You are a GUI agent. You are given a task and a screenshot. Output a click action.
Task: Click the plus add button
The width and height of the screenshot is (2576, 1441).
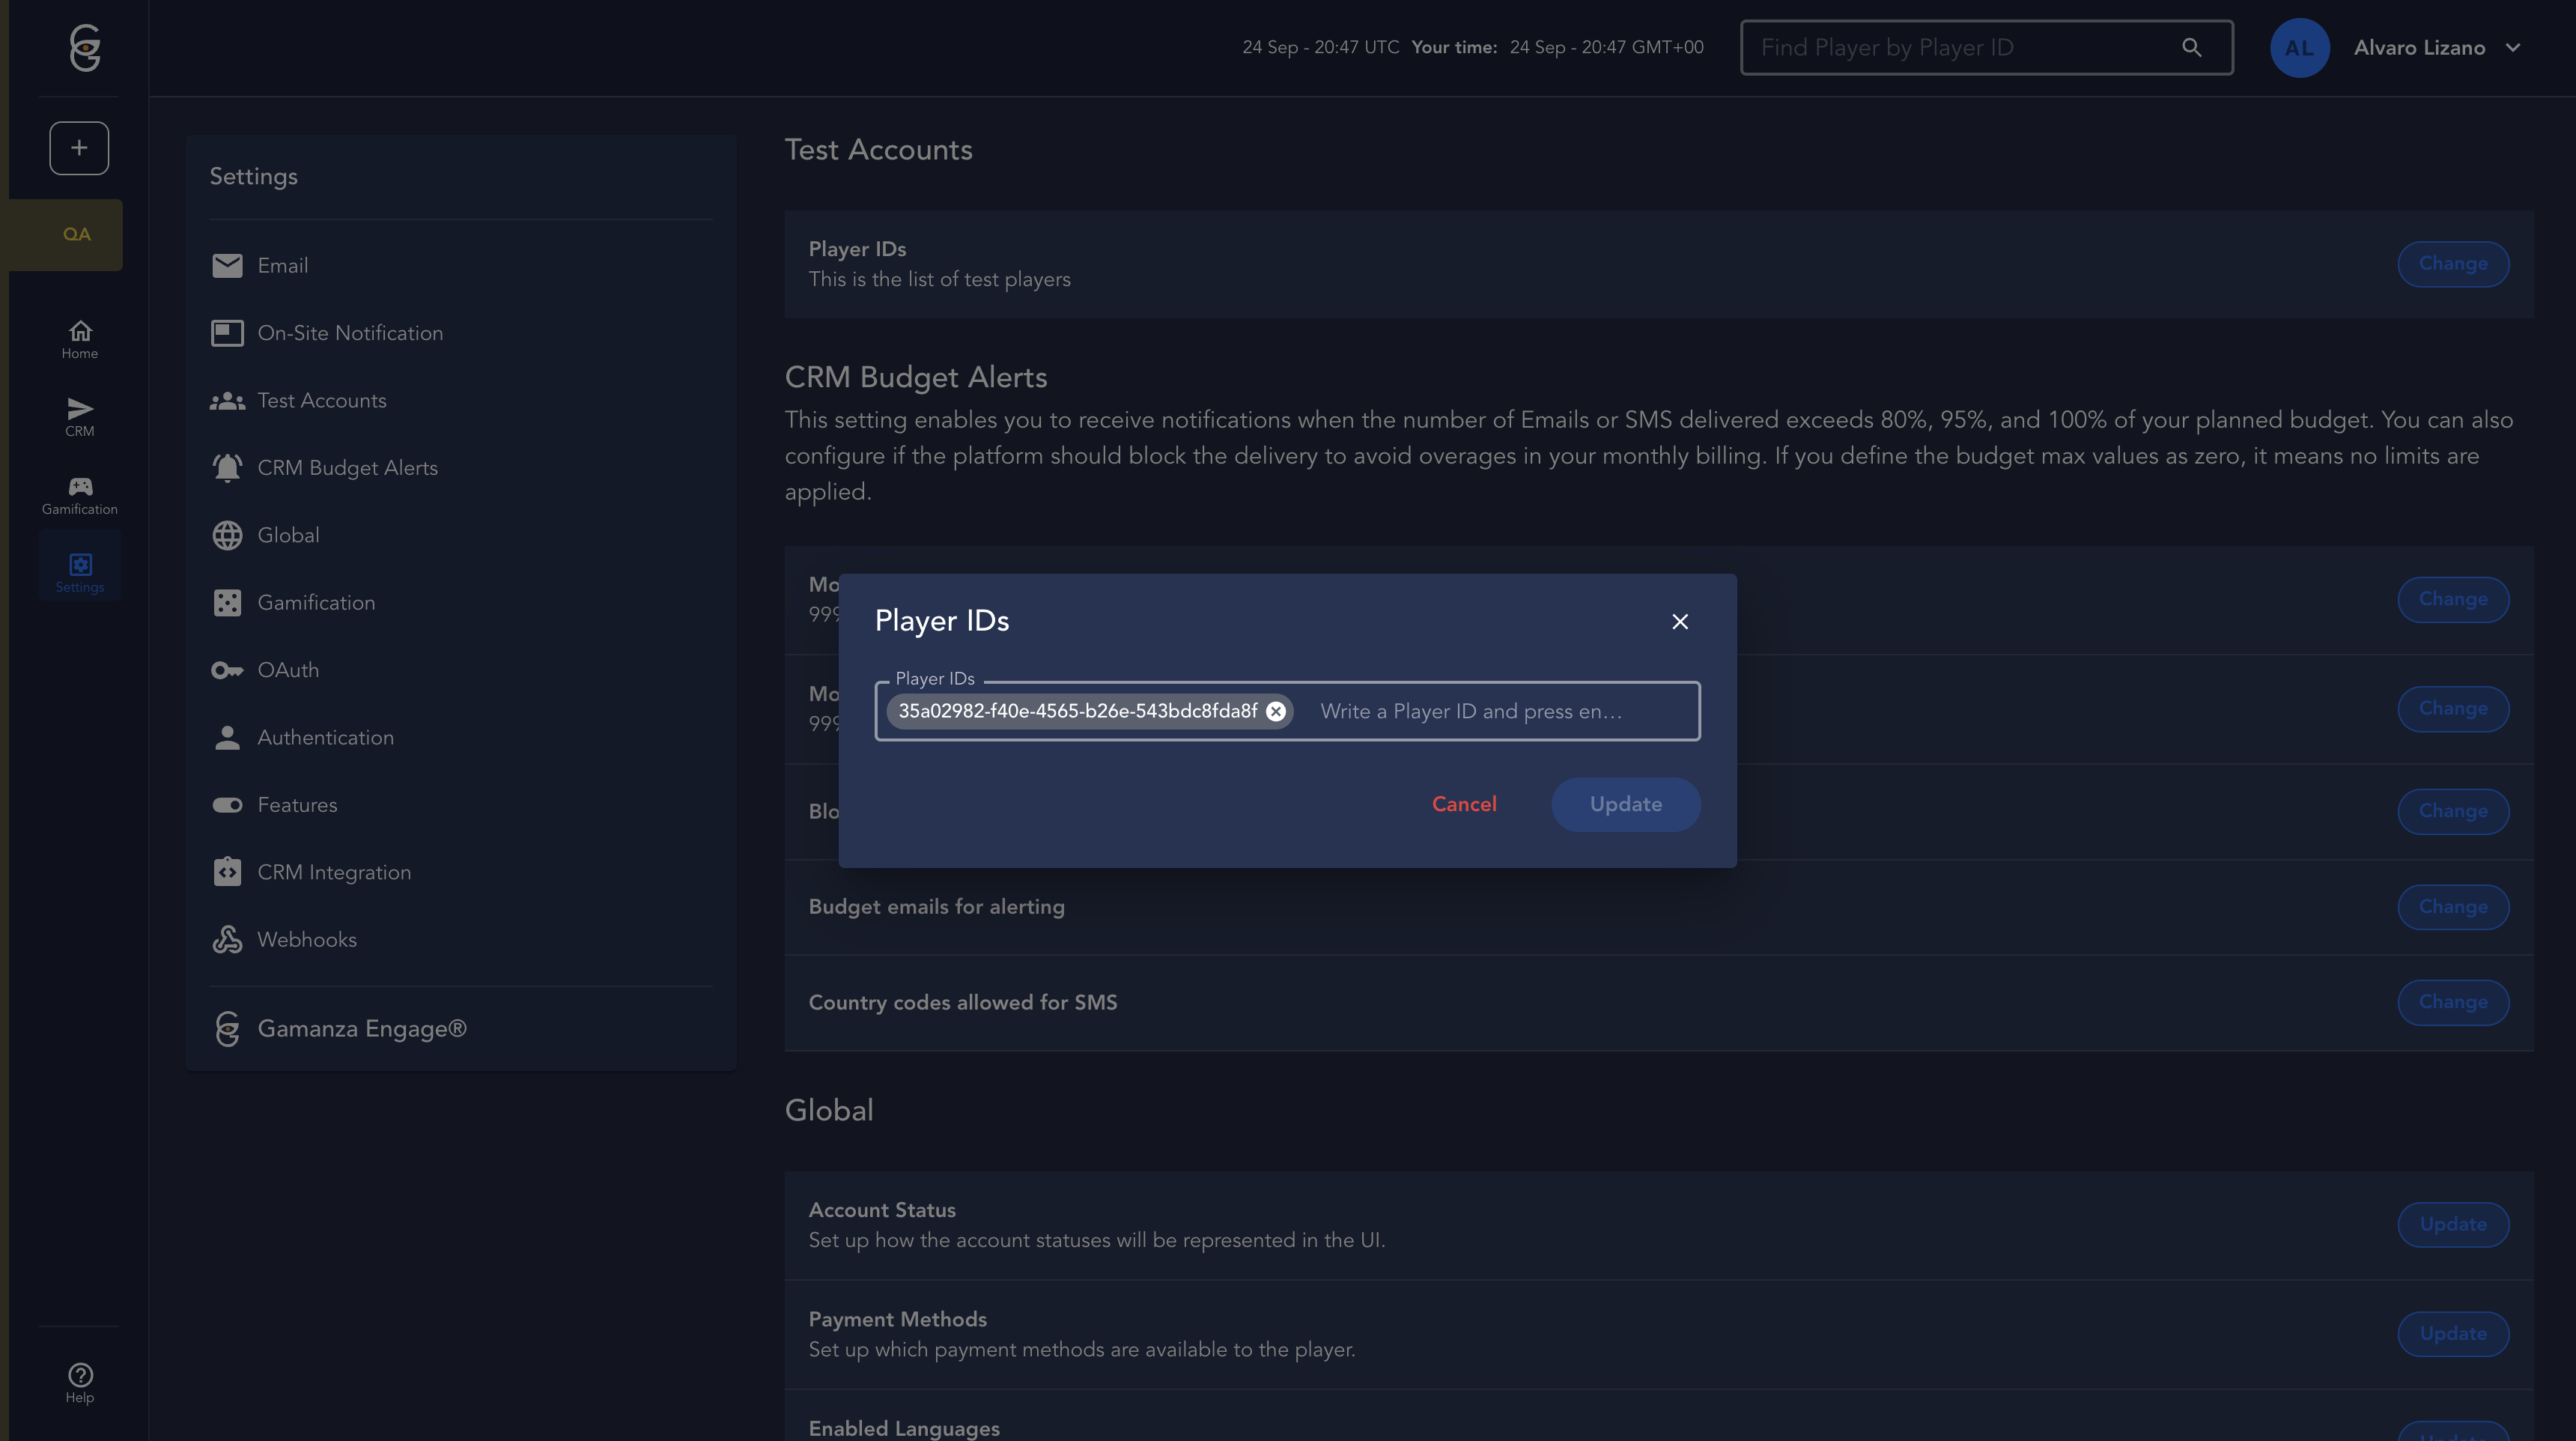(79, 148)
